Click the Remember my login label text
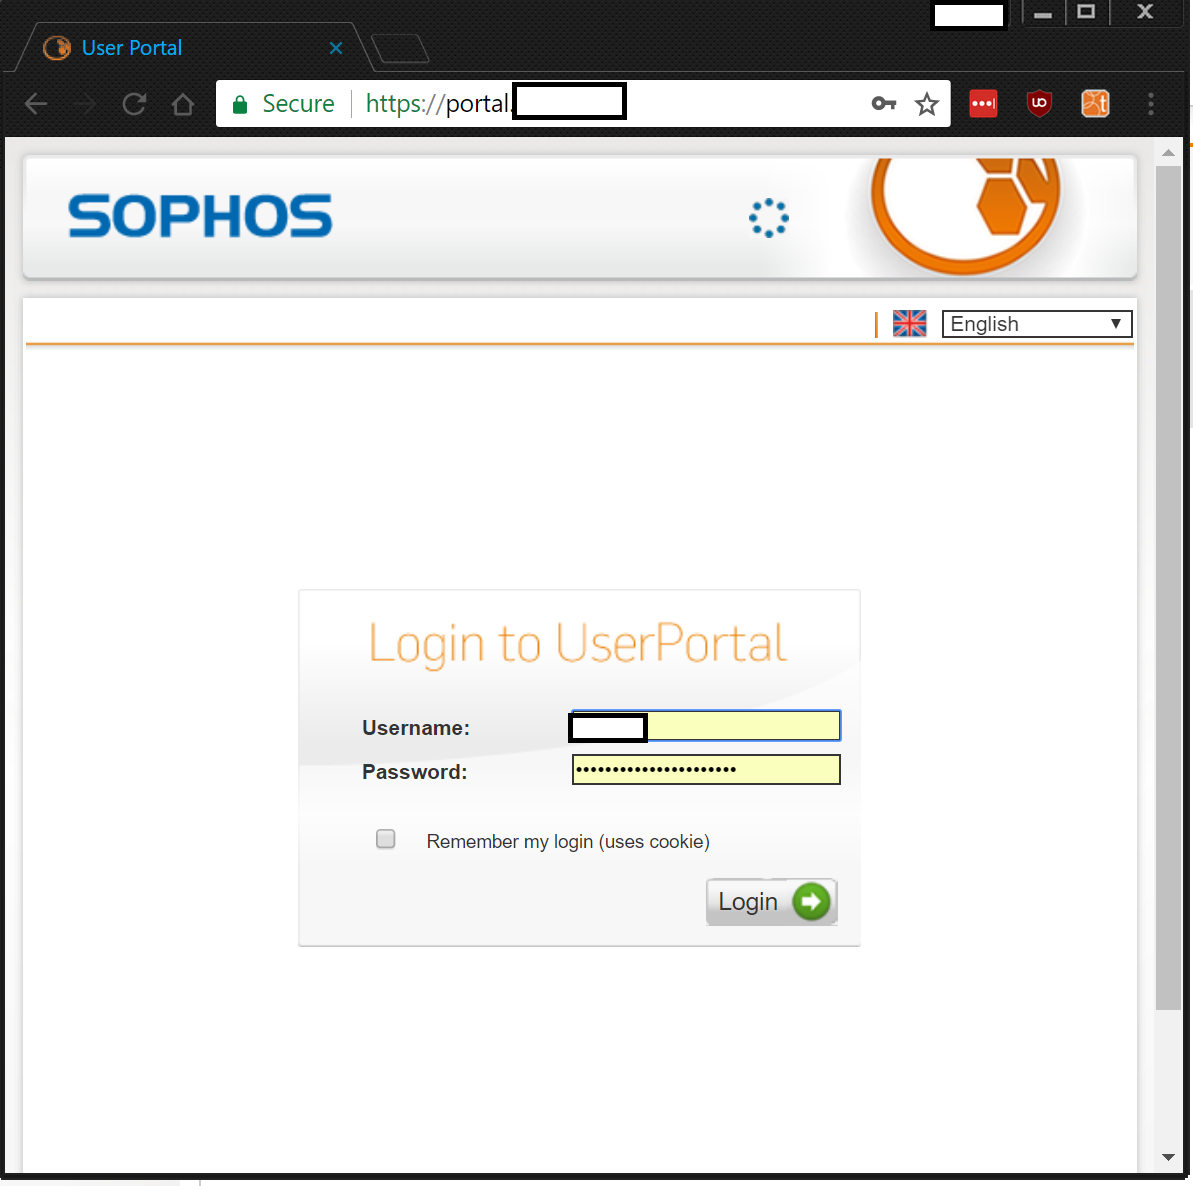Image resolution: width=1193 pixels, height=1186 pixels. click(568, 841)
